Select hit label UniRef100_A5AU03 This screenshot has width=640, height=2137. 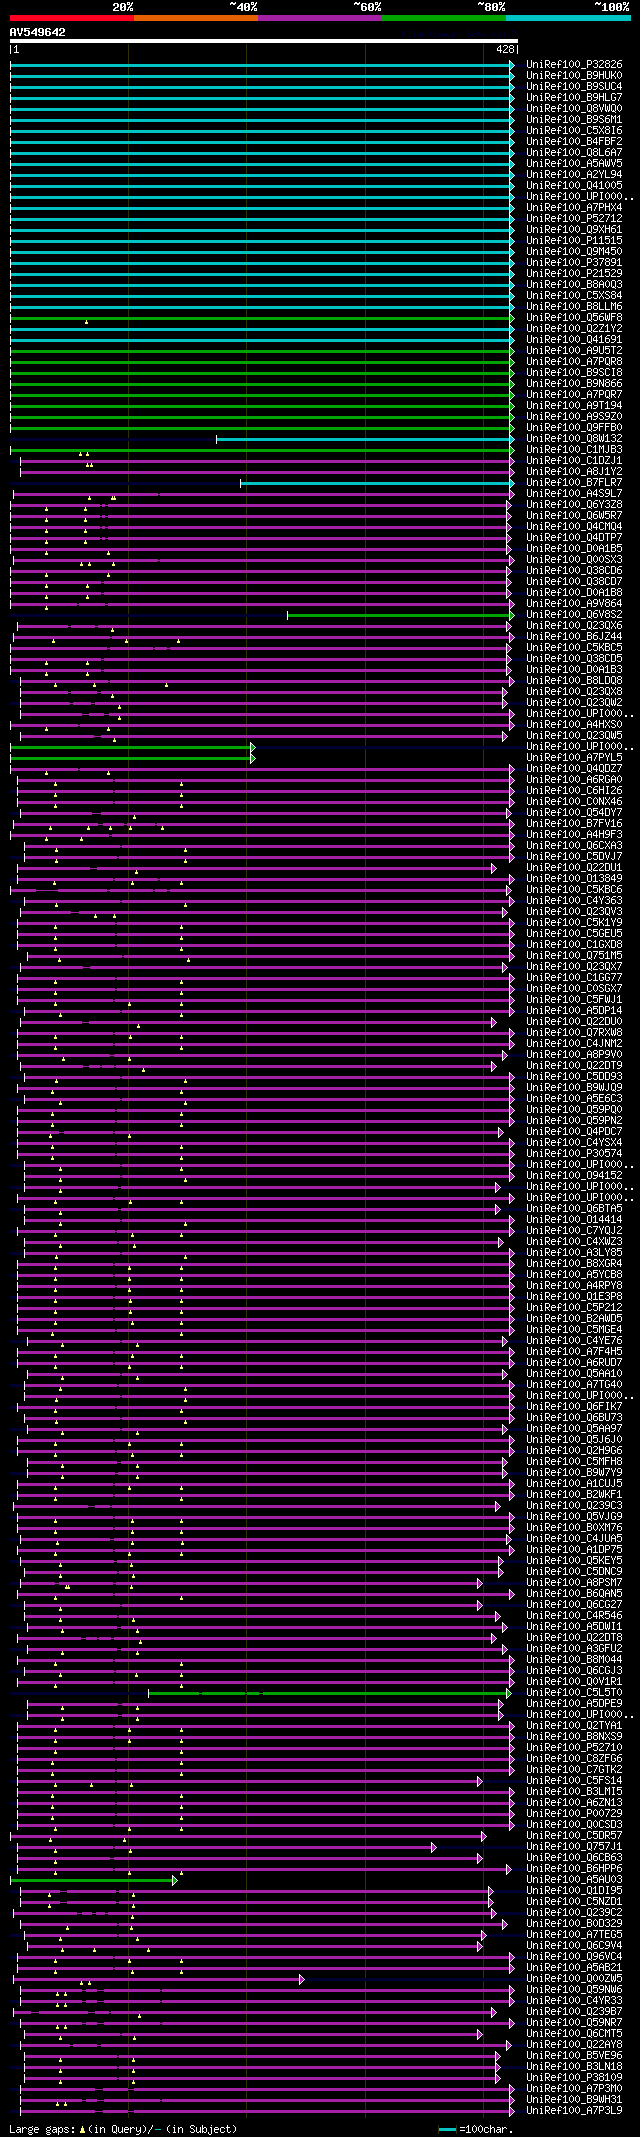[x=574, y=1880]
